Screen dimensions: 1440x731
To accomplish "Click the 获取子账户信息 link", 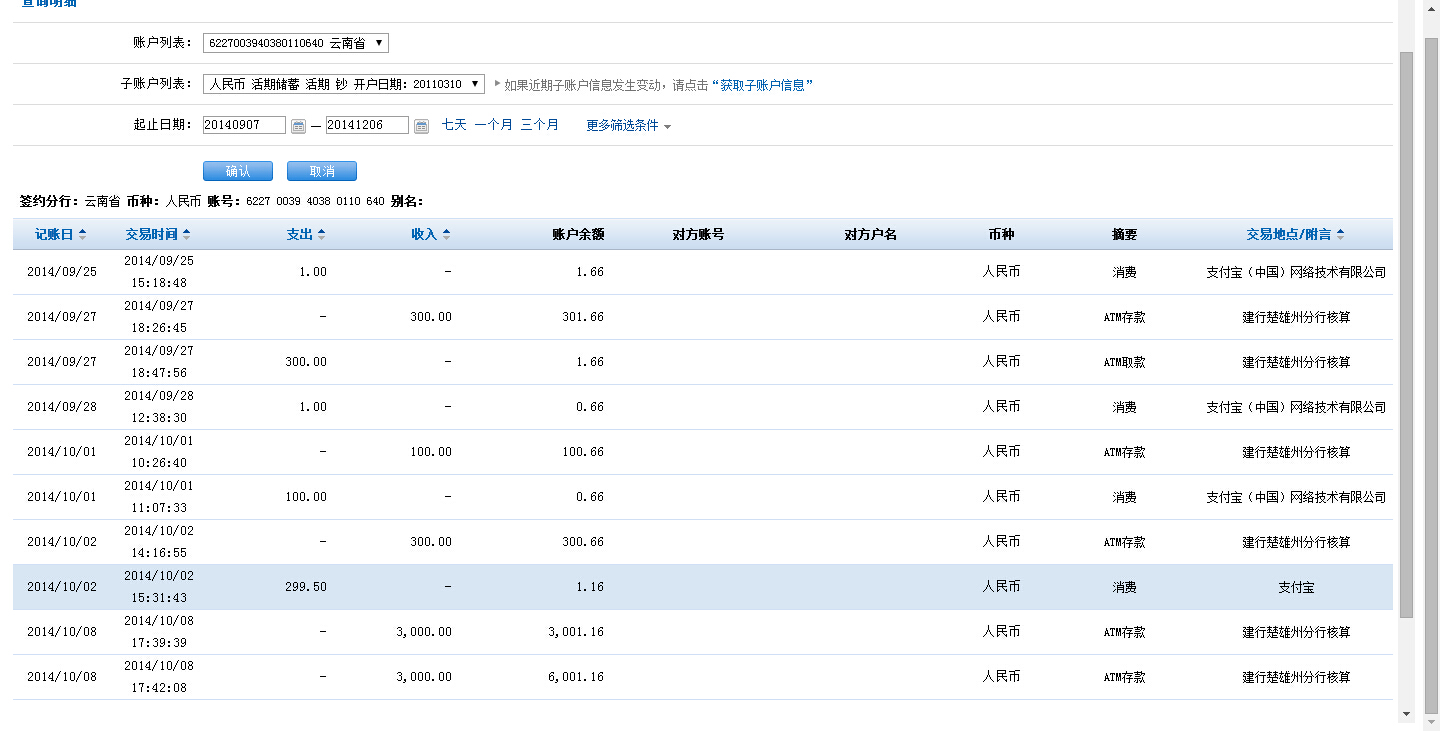I will coord(762,85).
